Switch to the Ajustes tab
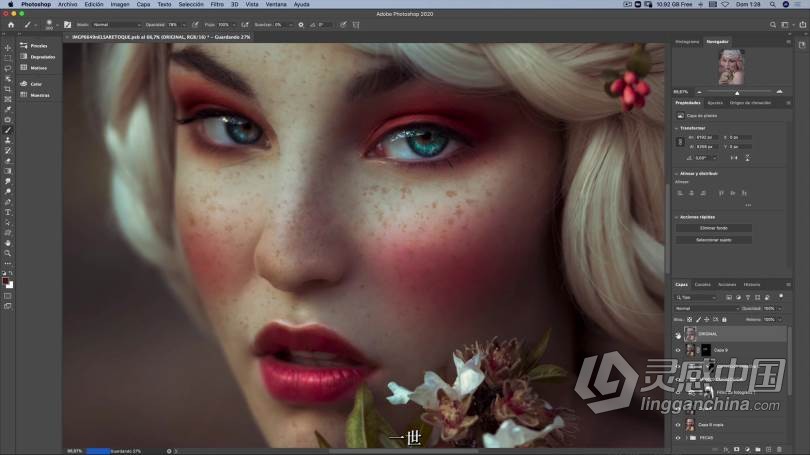This screenshot has height=455, width=810. [715, 103]
